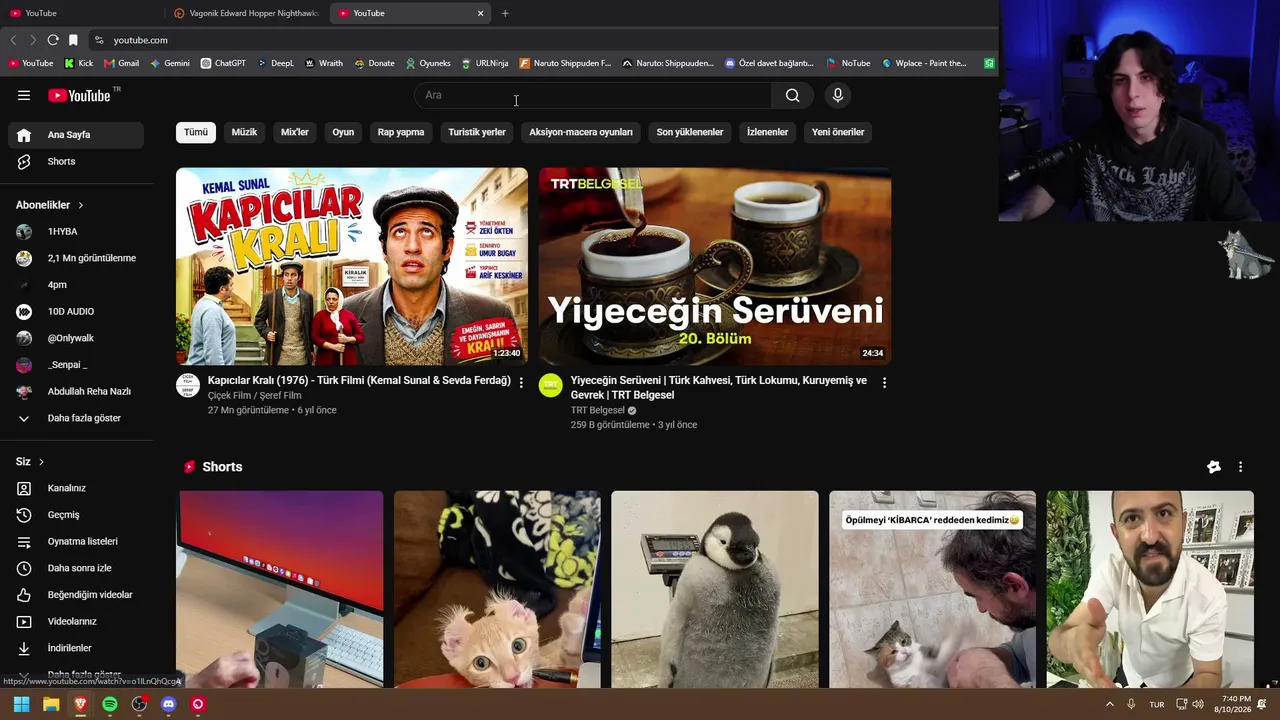Open Spotify from the taskbar

[x=110, y=704]
